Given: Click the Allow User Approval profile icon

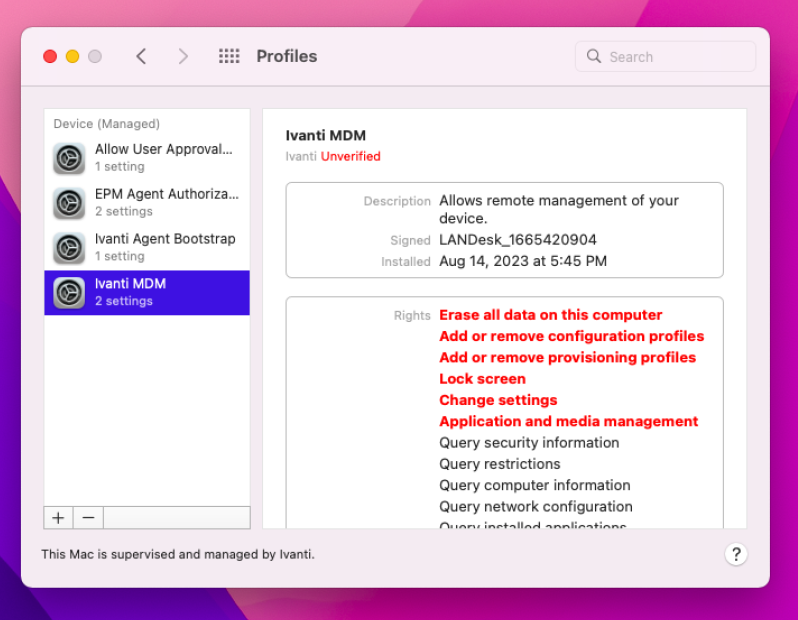Looking at the screenshot, I should pyautogui.click(x=69, y=158).
